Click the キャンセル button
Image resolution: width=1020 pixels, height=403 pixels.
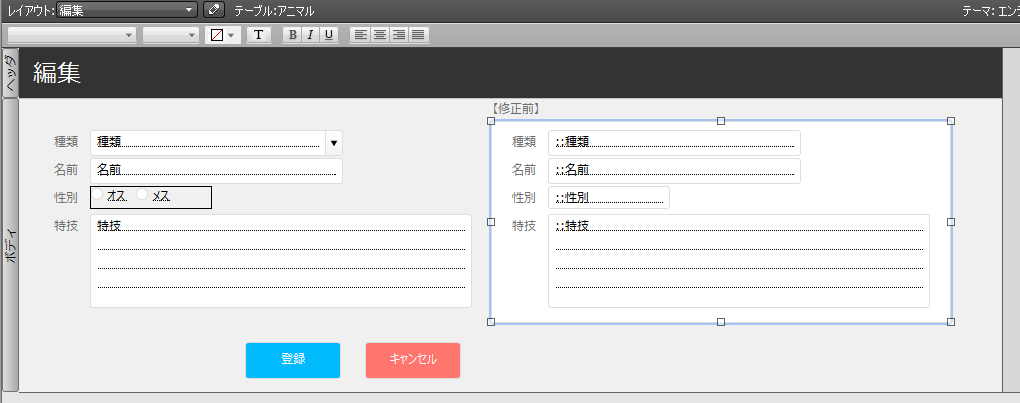coord(413,360)
